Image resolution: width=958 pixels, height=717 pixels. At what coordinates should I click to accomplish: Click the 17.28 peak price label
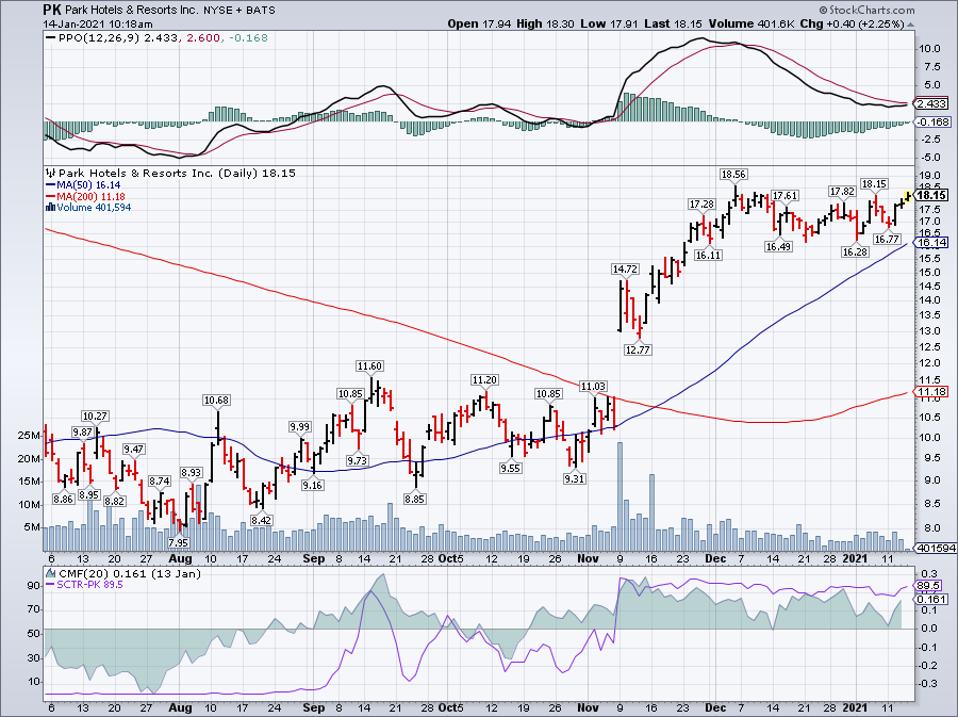(x=701, y=204)
